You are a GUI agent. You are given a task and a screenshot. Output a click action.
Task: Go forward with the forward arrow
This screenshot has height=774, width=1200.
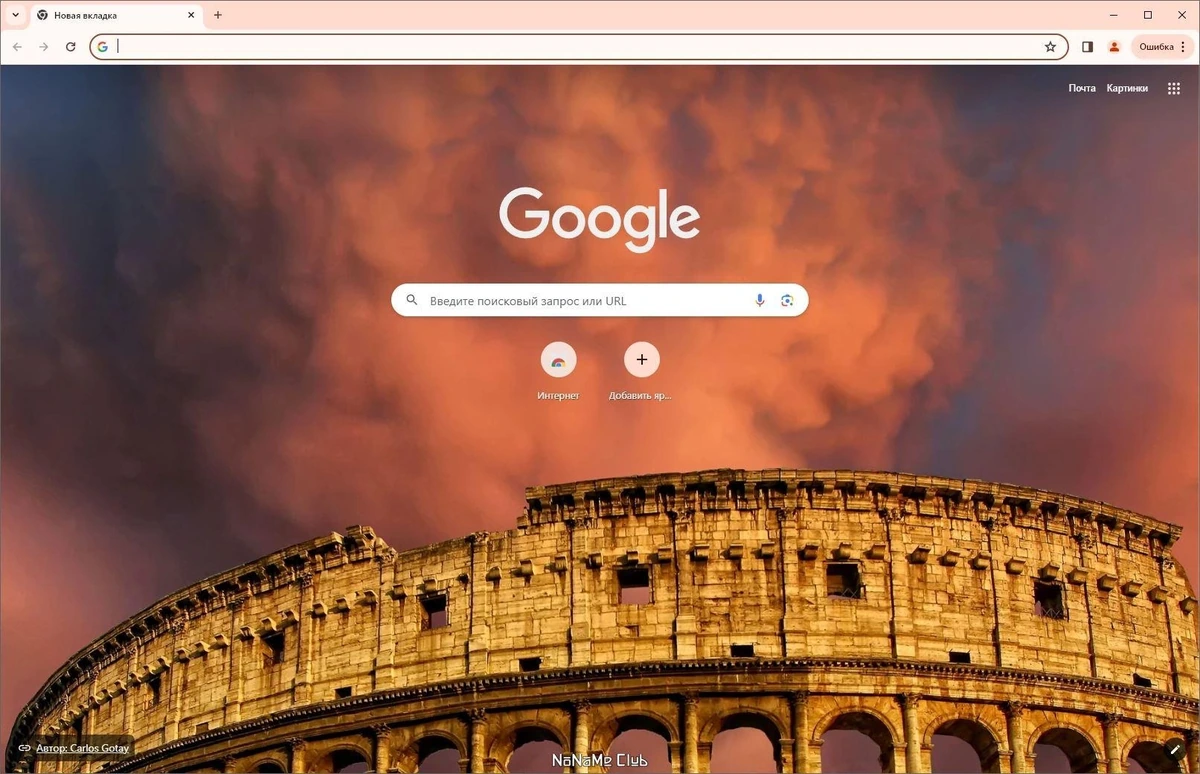click(x=43, y=47)
